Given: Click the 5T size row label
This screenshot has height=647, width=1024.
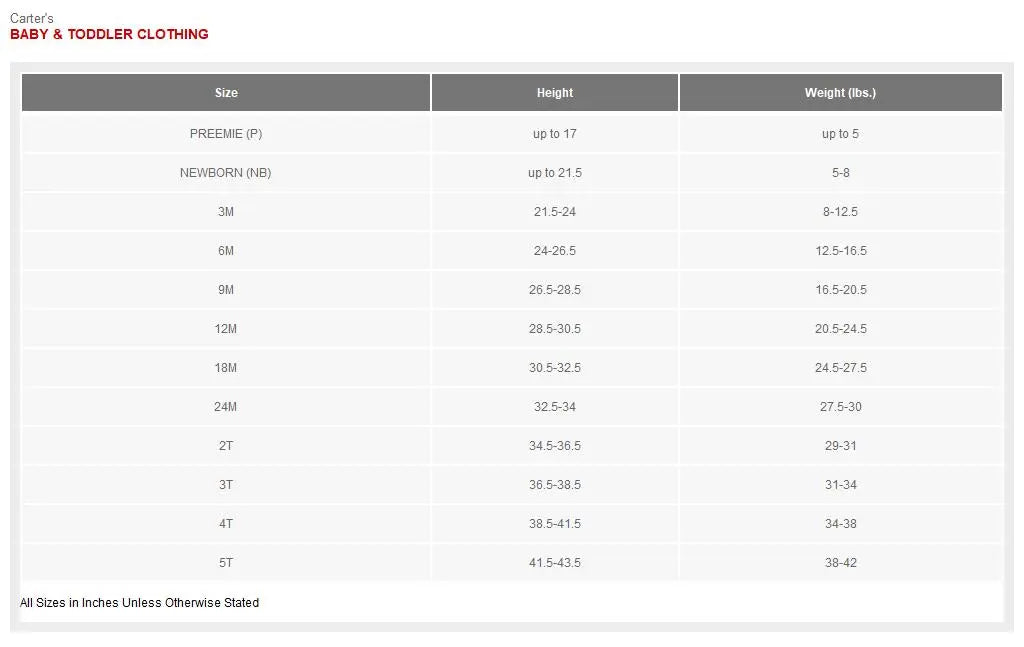Looking at the screenshot, I should pyautogui.click(x=226, y=563).
